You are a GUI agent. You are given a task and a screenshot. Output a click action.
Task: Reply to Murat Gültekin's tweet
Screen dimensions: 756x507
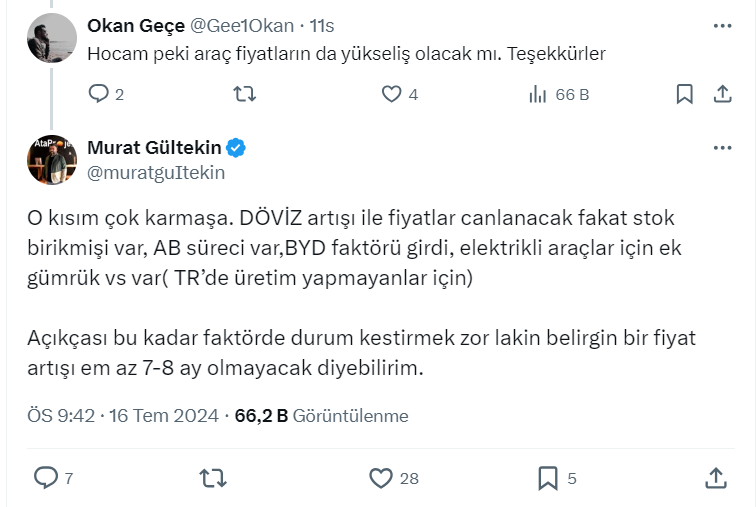click(46, 478)
